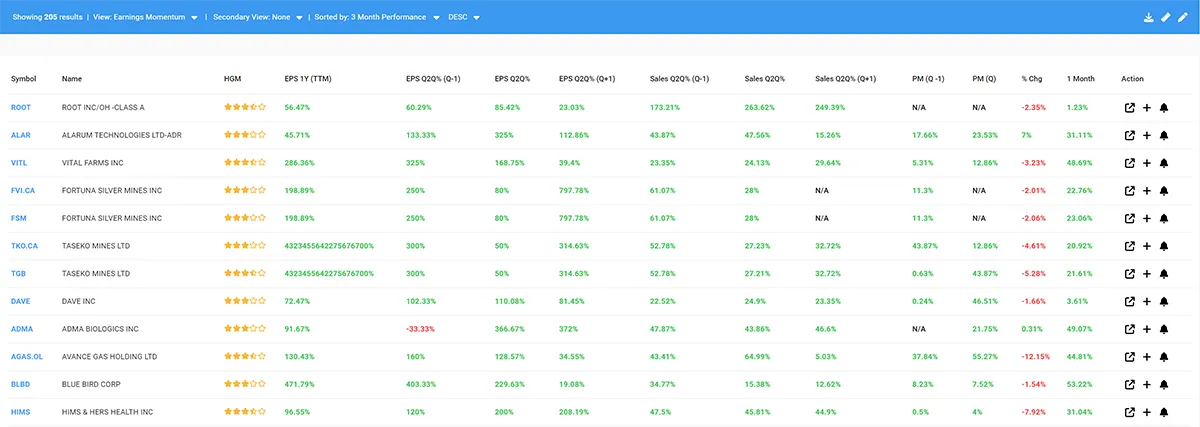Screen dimensions: 1200x427
Task: Click the HGM star rating for ROOT
Action: click(x=245, y=107)
